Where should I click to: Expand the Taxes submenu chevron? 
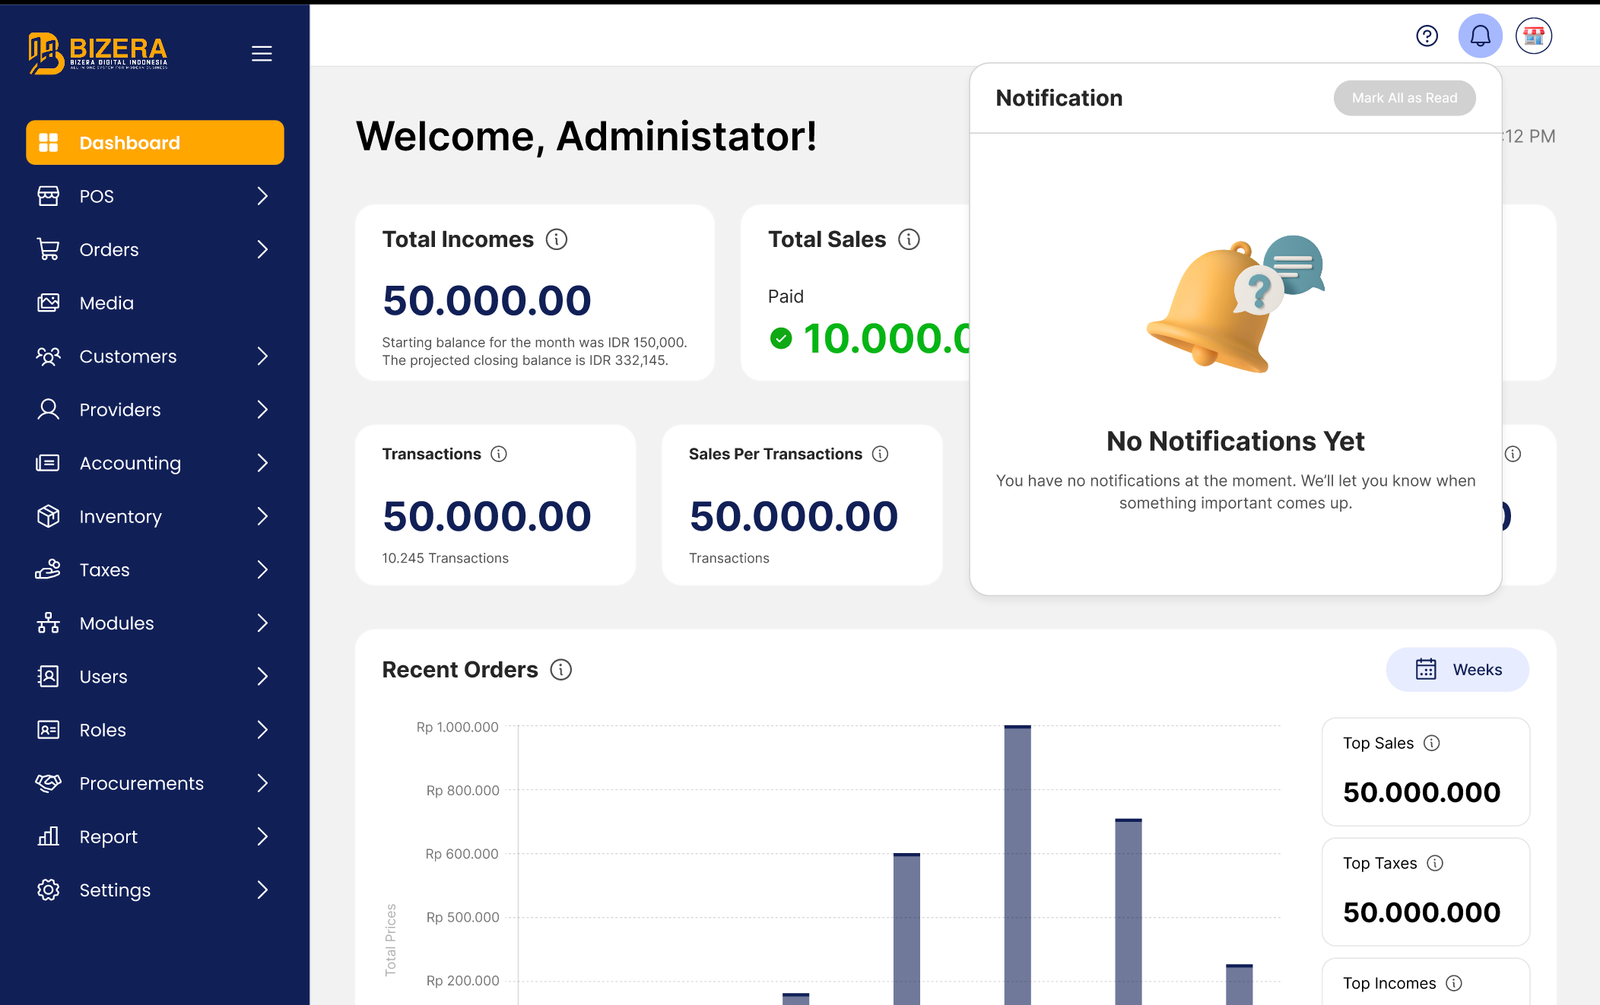click(x=262, y=569)
